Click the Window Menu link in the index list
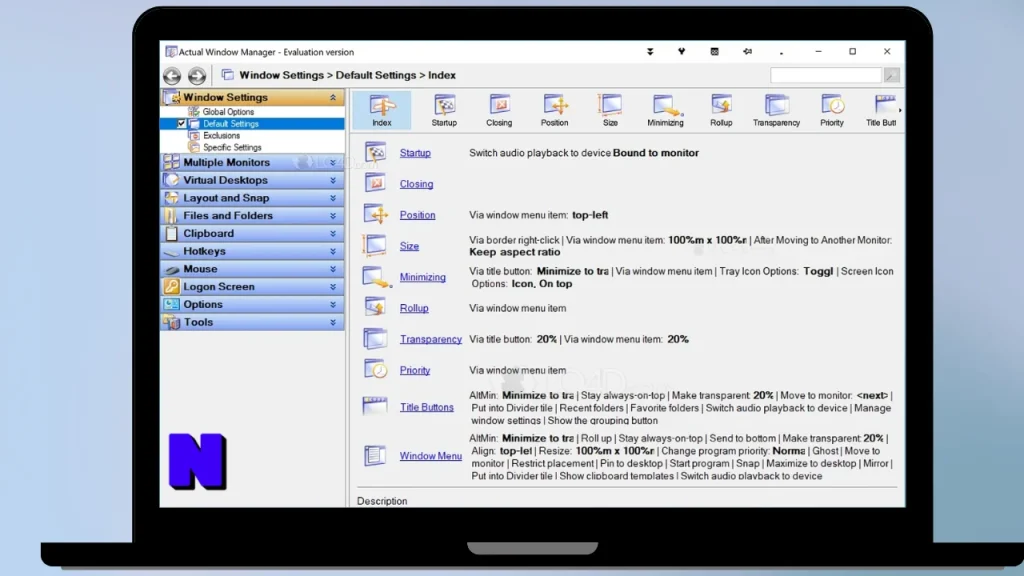 [431, 456]
